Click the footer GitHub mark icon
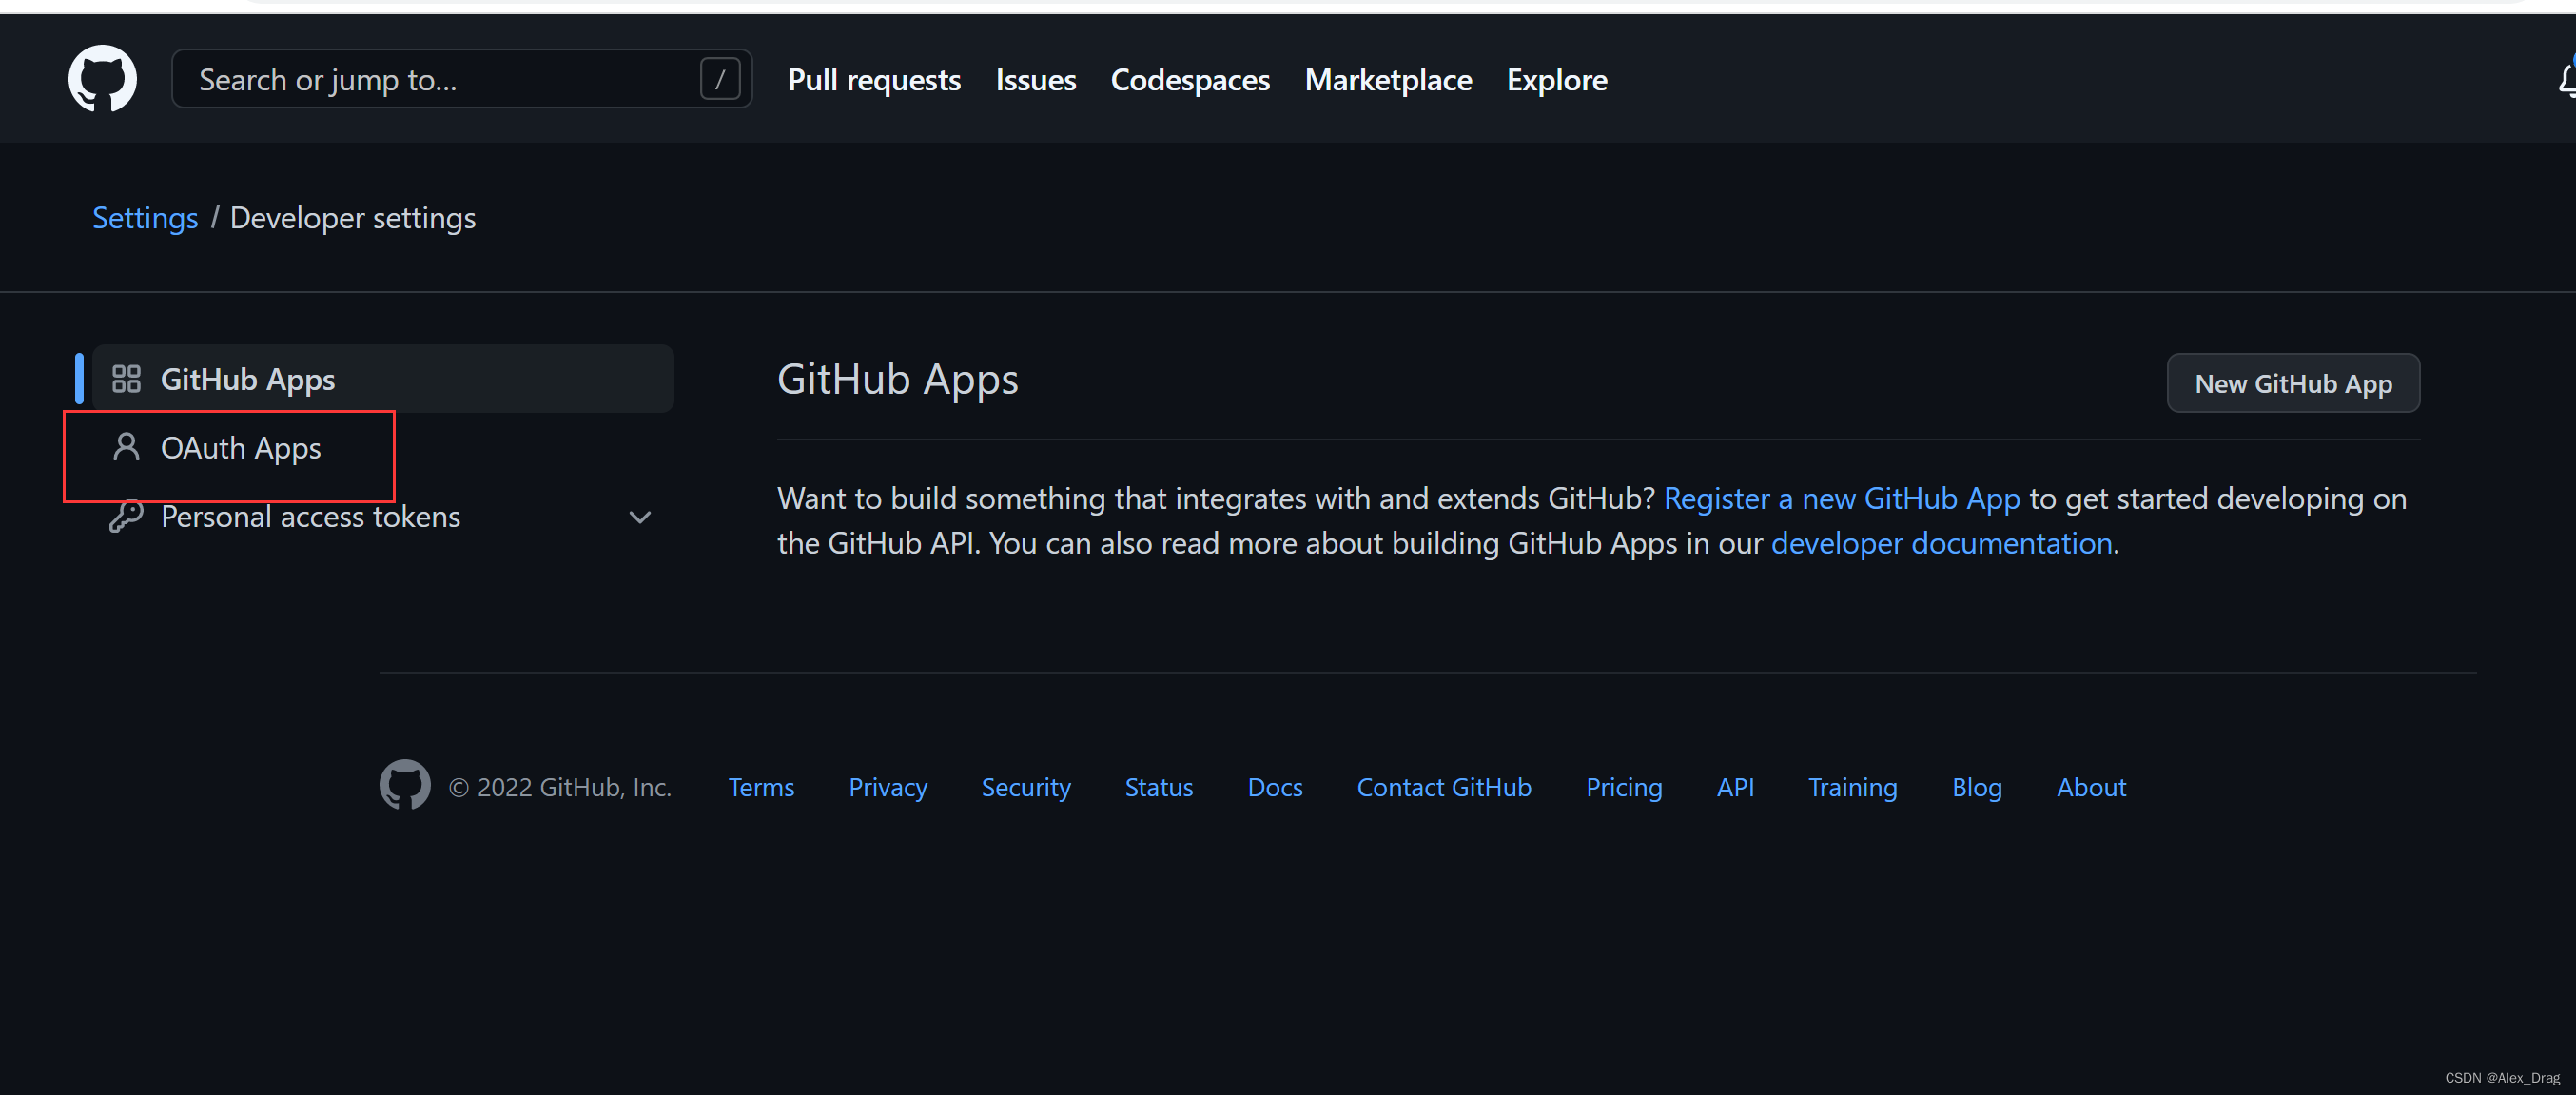Image resolution: width=2576 pixels, height=1095 pixels. coord(405,786)
